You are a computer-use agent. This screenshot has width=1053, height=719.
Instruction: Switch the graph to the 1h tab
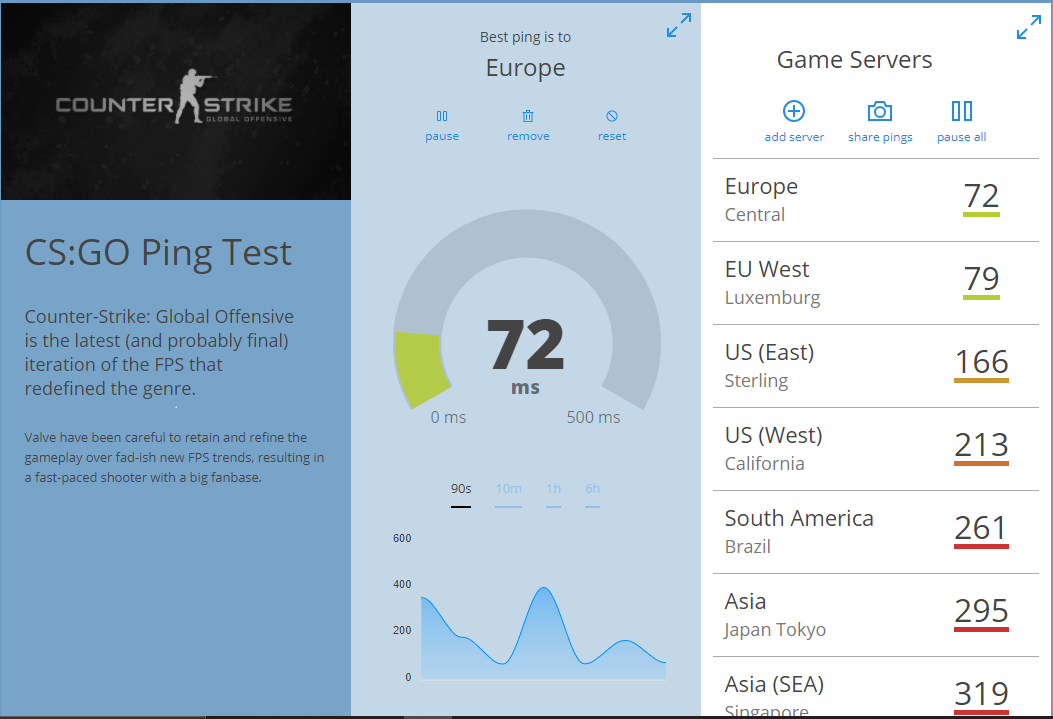[553, 493]
